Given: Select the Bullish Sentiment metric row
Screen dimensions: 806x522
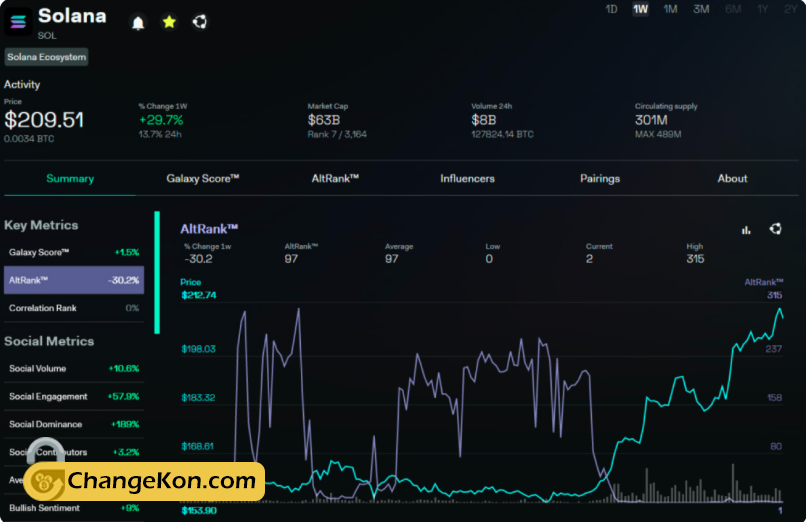Looking at the screenshot, I should pyautogui.click(x=74, y=508).
